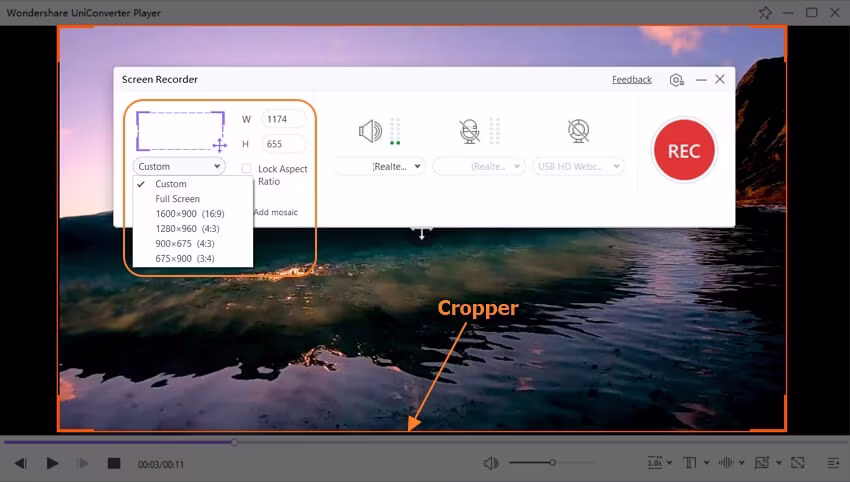
Task: Click the video progress bar handle
Action: [235, 442]
